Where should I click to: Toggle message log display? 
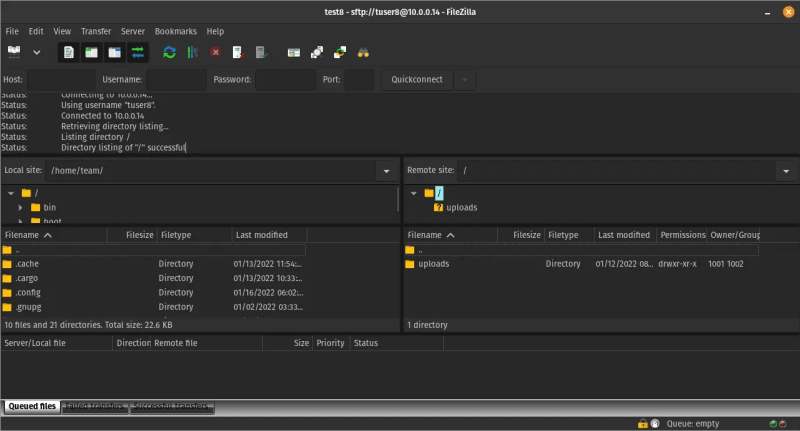pos(69,52)
